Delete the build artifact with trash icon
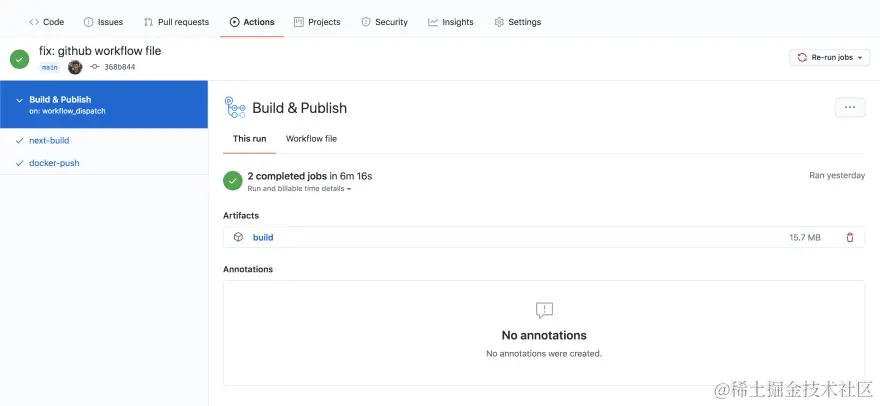 coord(850,238)
